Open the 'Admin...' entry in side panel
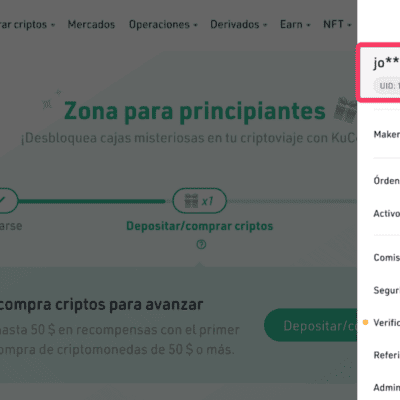This screenshot has height=400, width=400. coord(387,387)
